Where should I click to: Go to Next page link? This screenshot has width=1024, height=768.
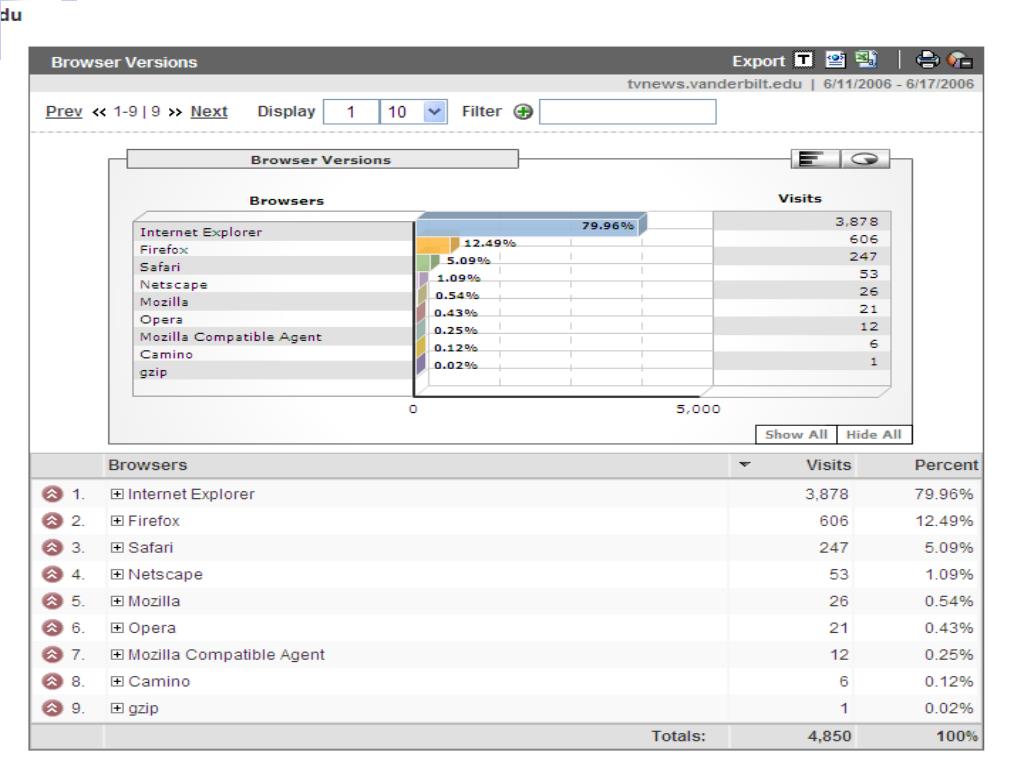tap(209, 112)
